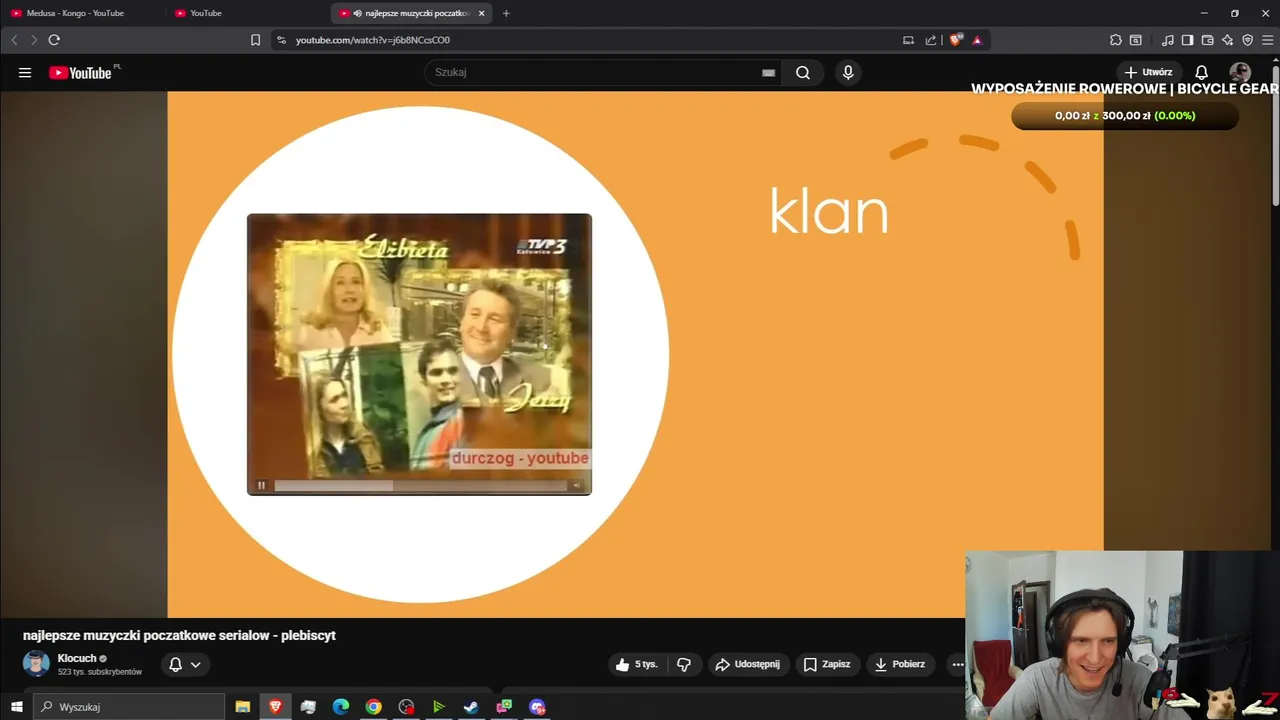The height and width of the screenshot is (720, 1280).
Task: Open tab search icon in toolbar
Action: pos(1136,40)
